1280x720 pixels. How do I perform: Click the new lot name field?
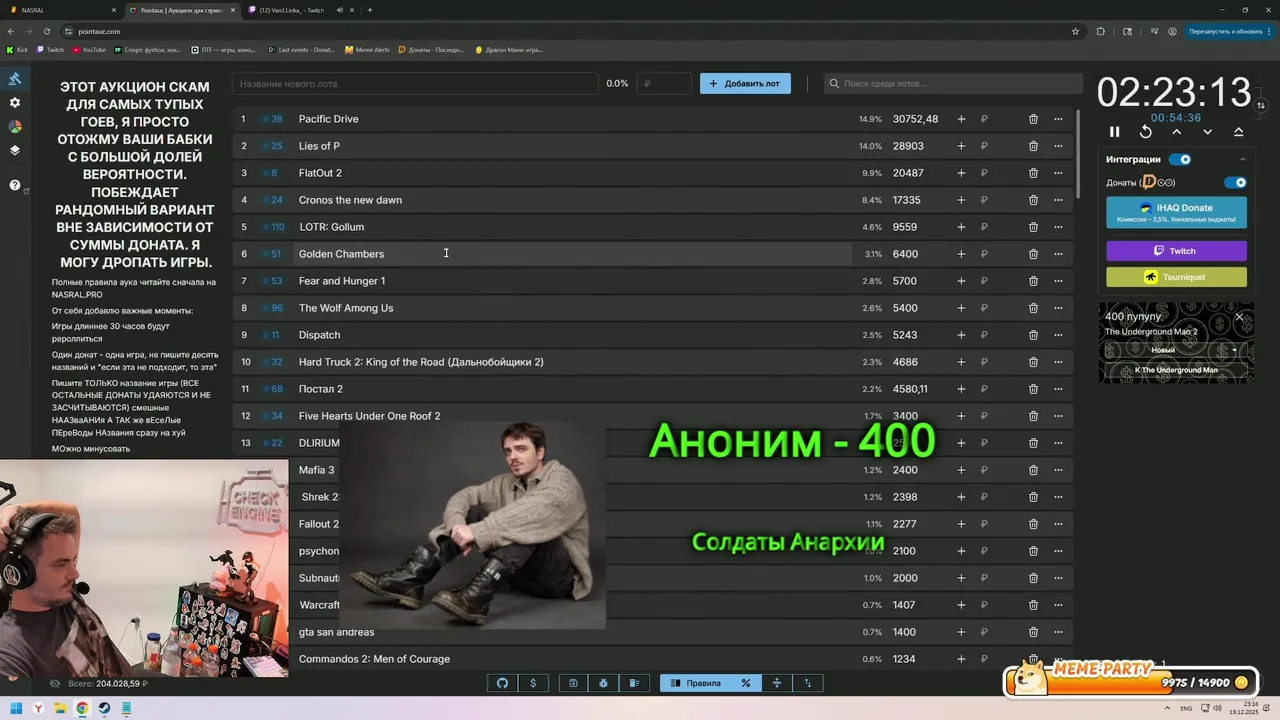(x=415, y=84)
